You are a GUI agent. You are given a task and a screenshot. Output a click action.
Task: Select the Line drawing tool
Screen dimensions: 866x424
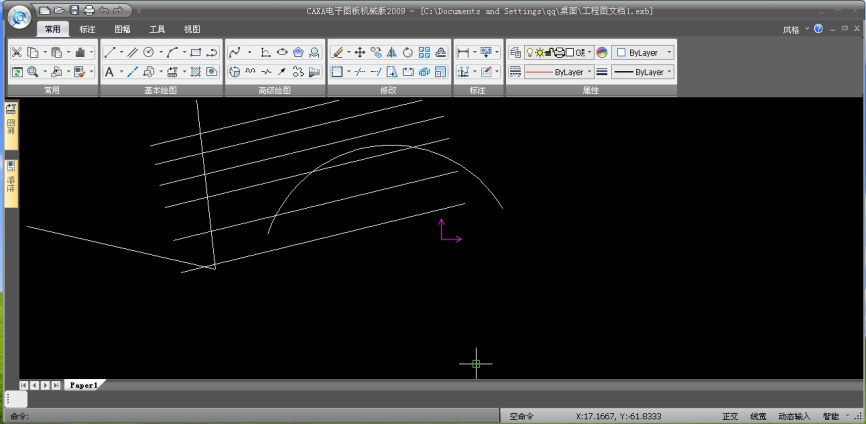[x=109, y=52]
